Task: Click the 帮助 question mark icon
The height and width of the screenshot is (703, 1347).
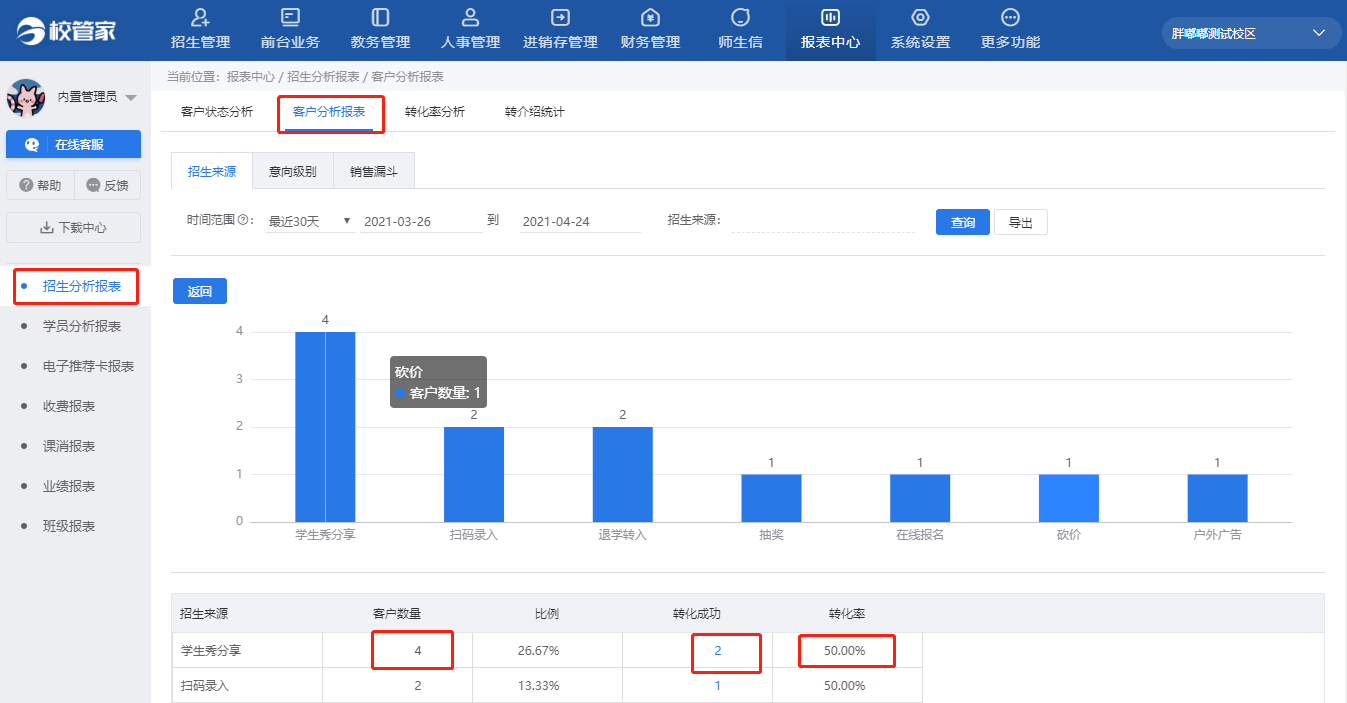Action: click(x=26, y=185)
